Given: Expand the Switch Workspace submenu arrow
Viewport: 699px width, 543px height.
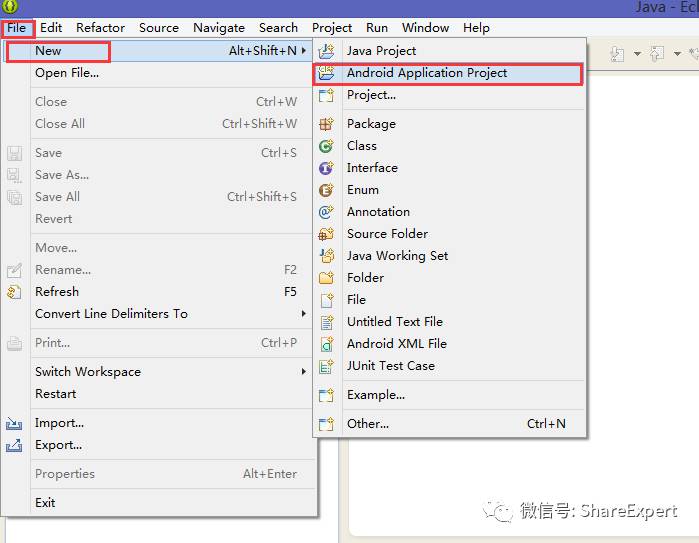Looking at the screenshot, I should (x=304, y=371).
